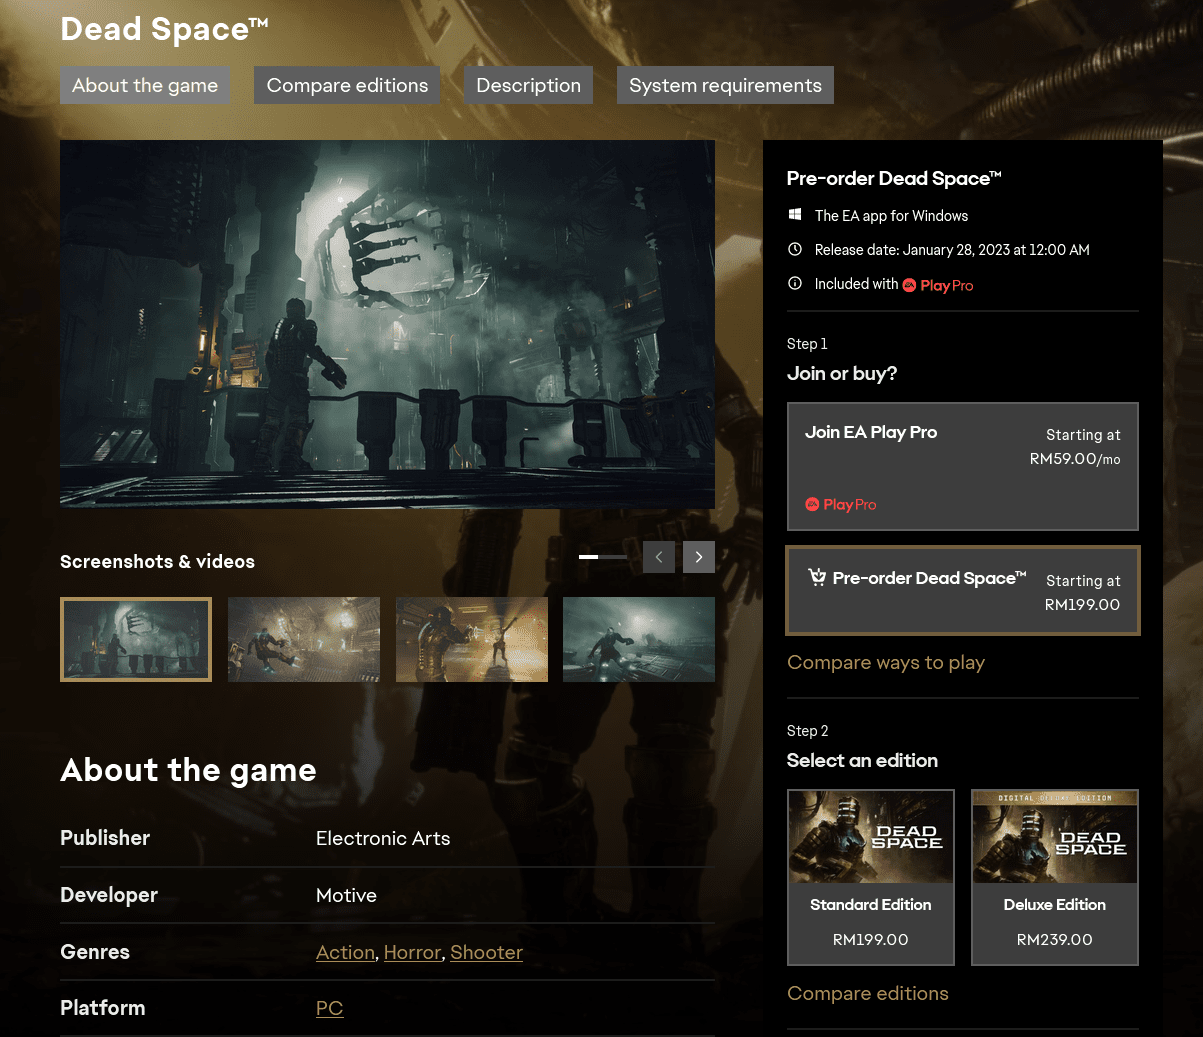1203x1037 pixels.
Task: Select the third thumbnail with orange lighting
Action: pos(472,639)
